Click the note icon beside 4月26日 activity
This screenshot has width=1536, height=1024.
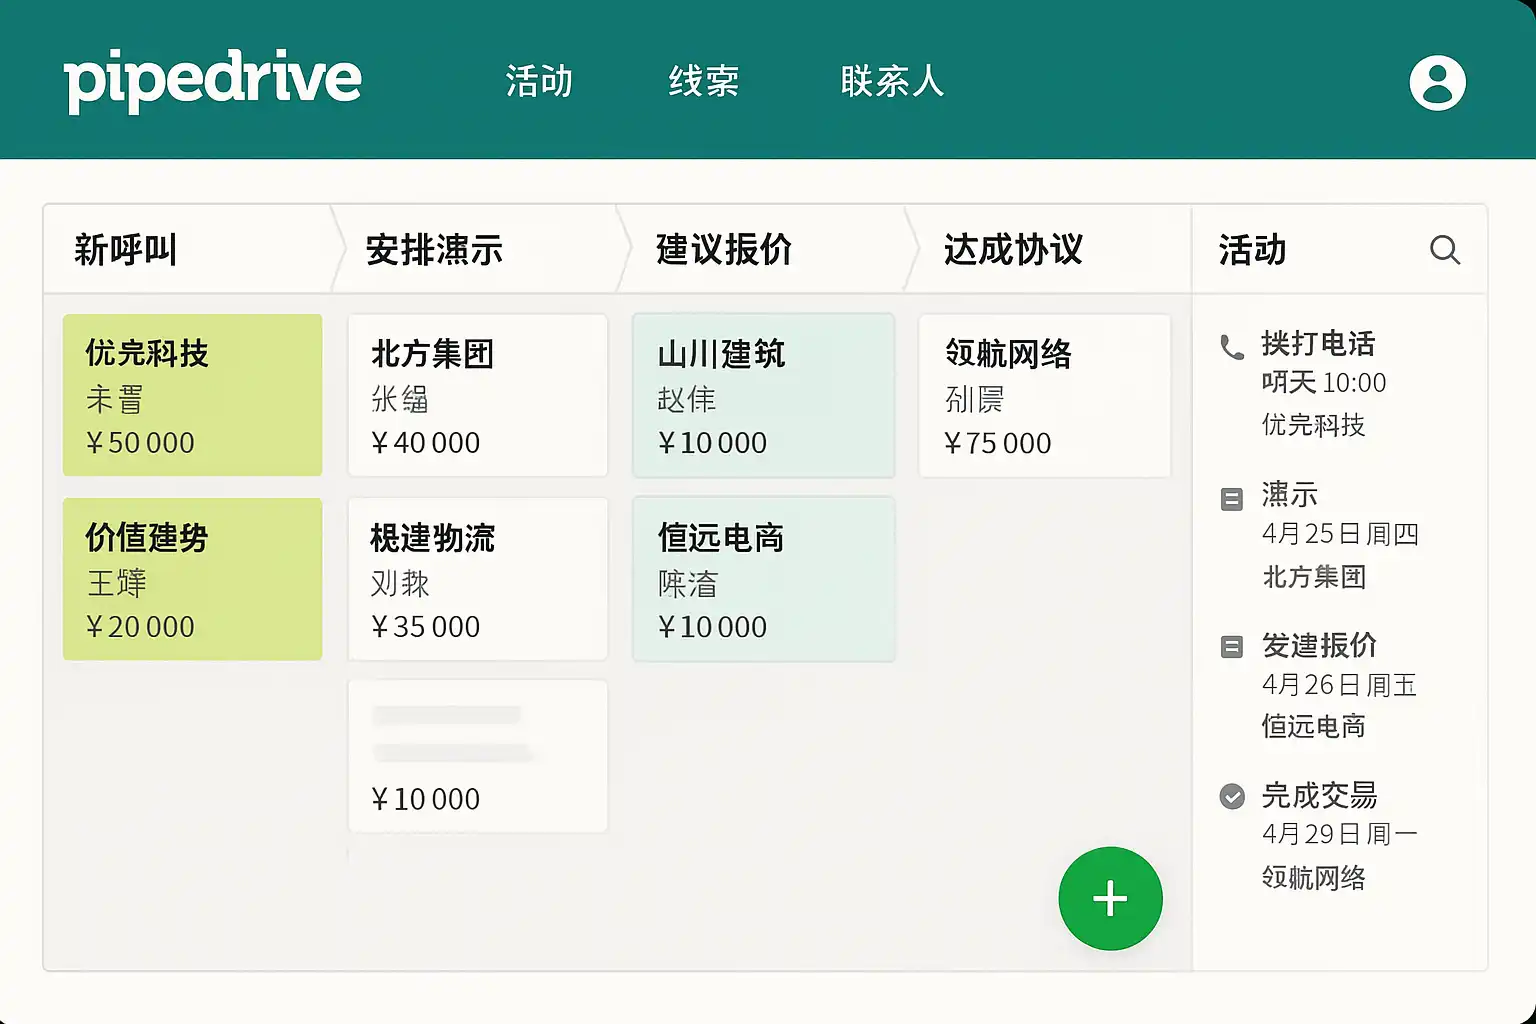[1232, 647]
